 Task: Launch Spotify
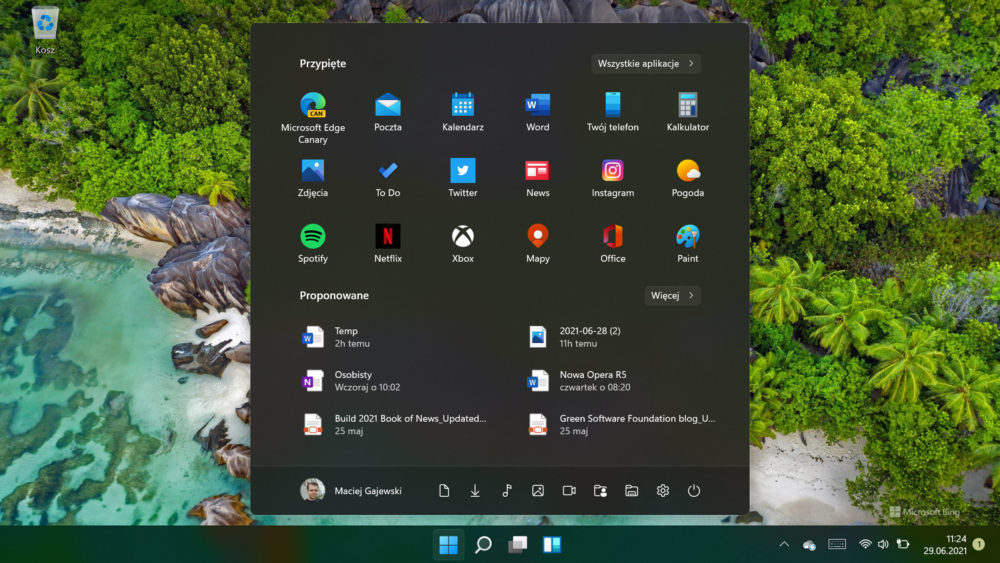(x=312, y=244)
